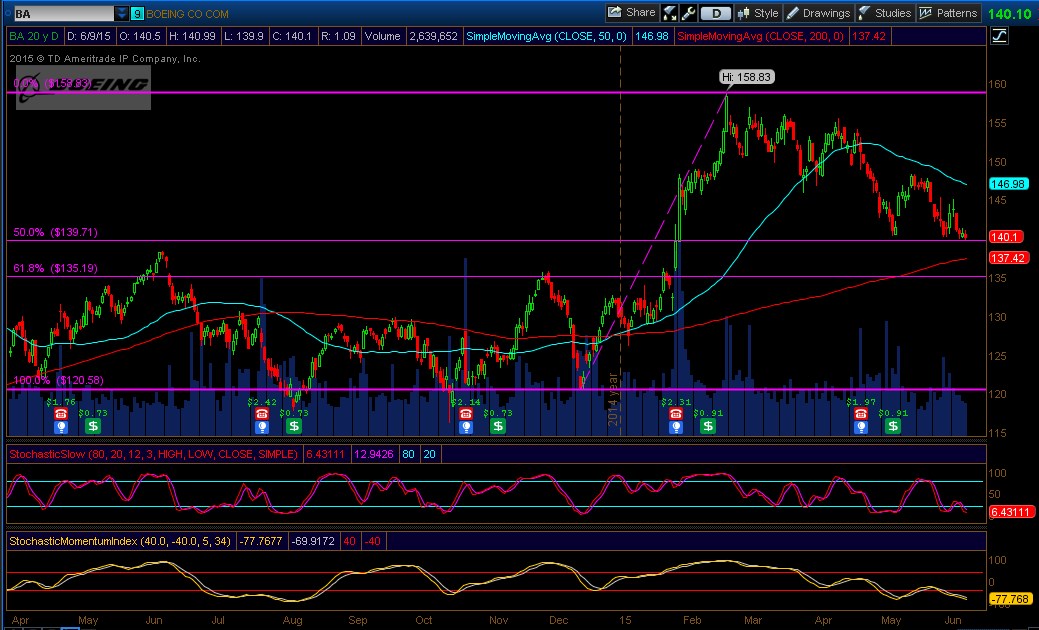1039x630 pixels.
Task: Click the 6.43111 stochastic axis tag
Action: 1011,511
